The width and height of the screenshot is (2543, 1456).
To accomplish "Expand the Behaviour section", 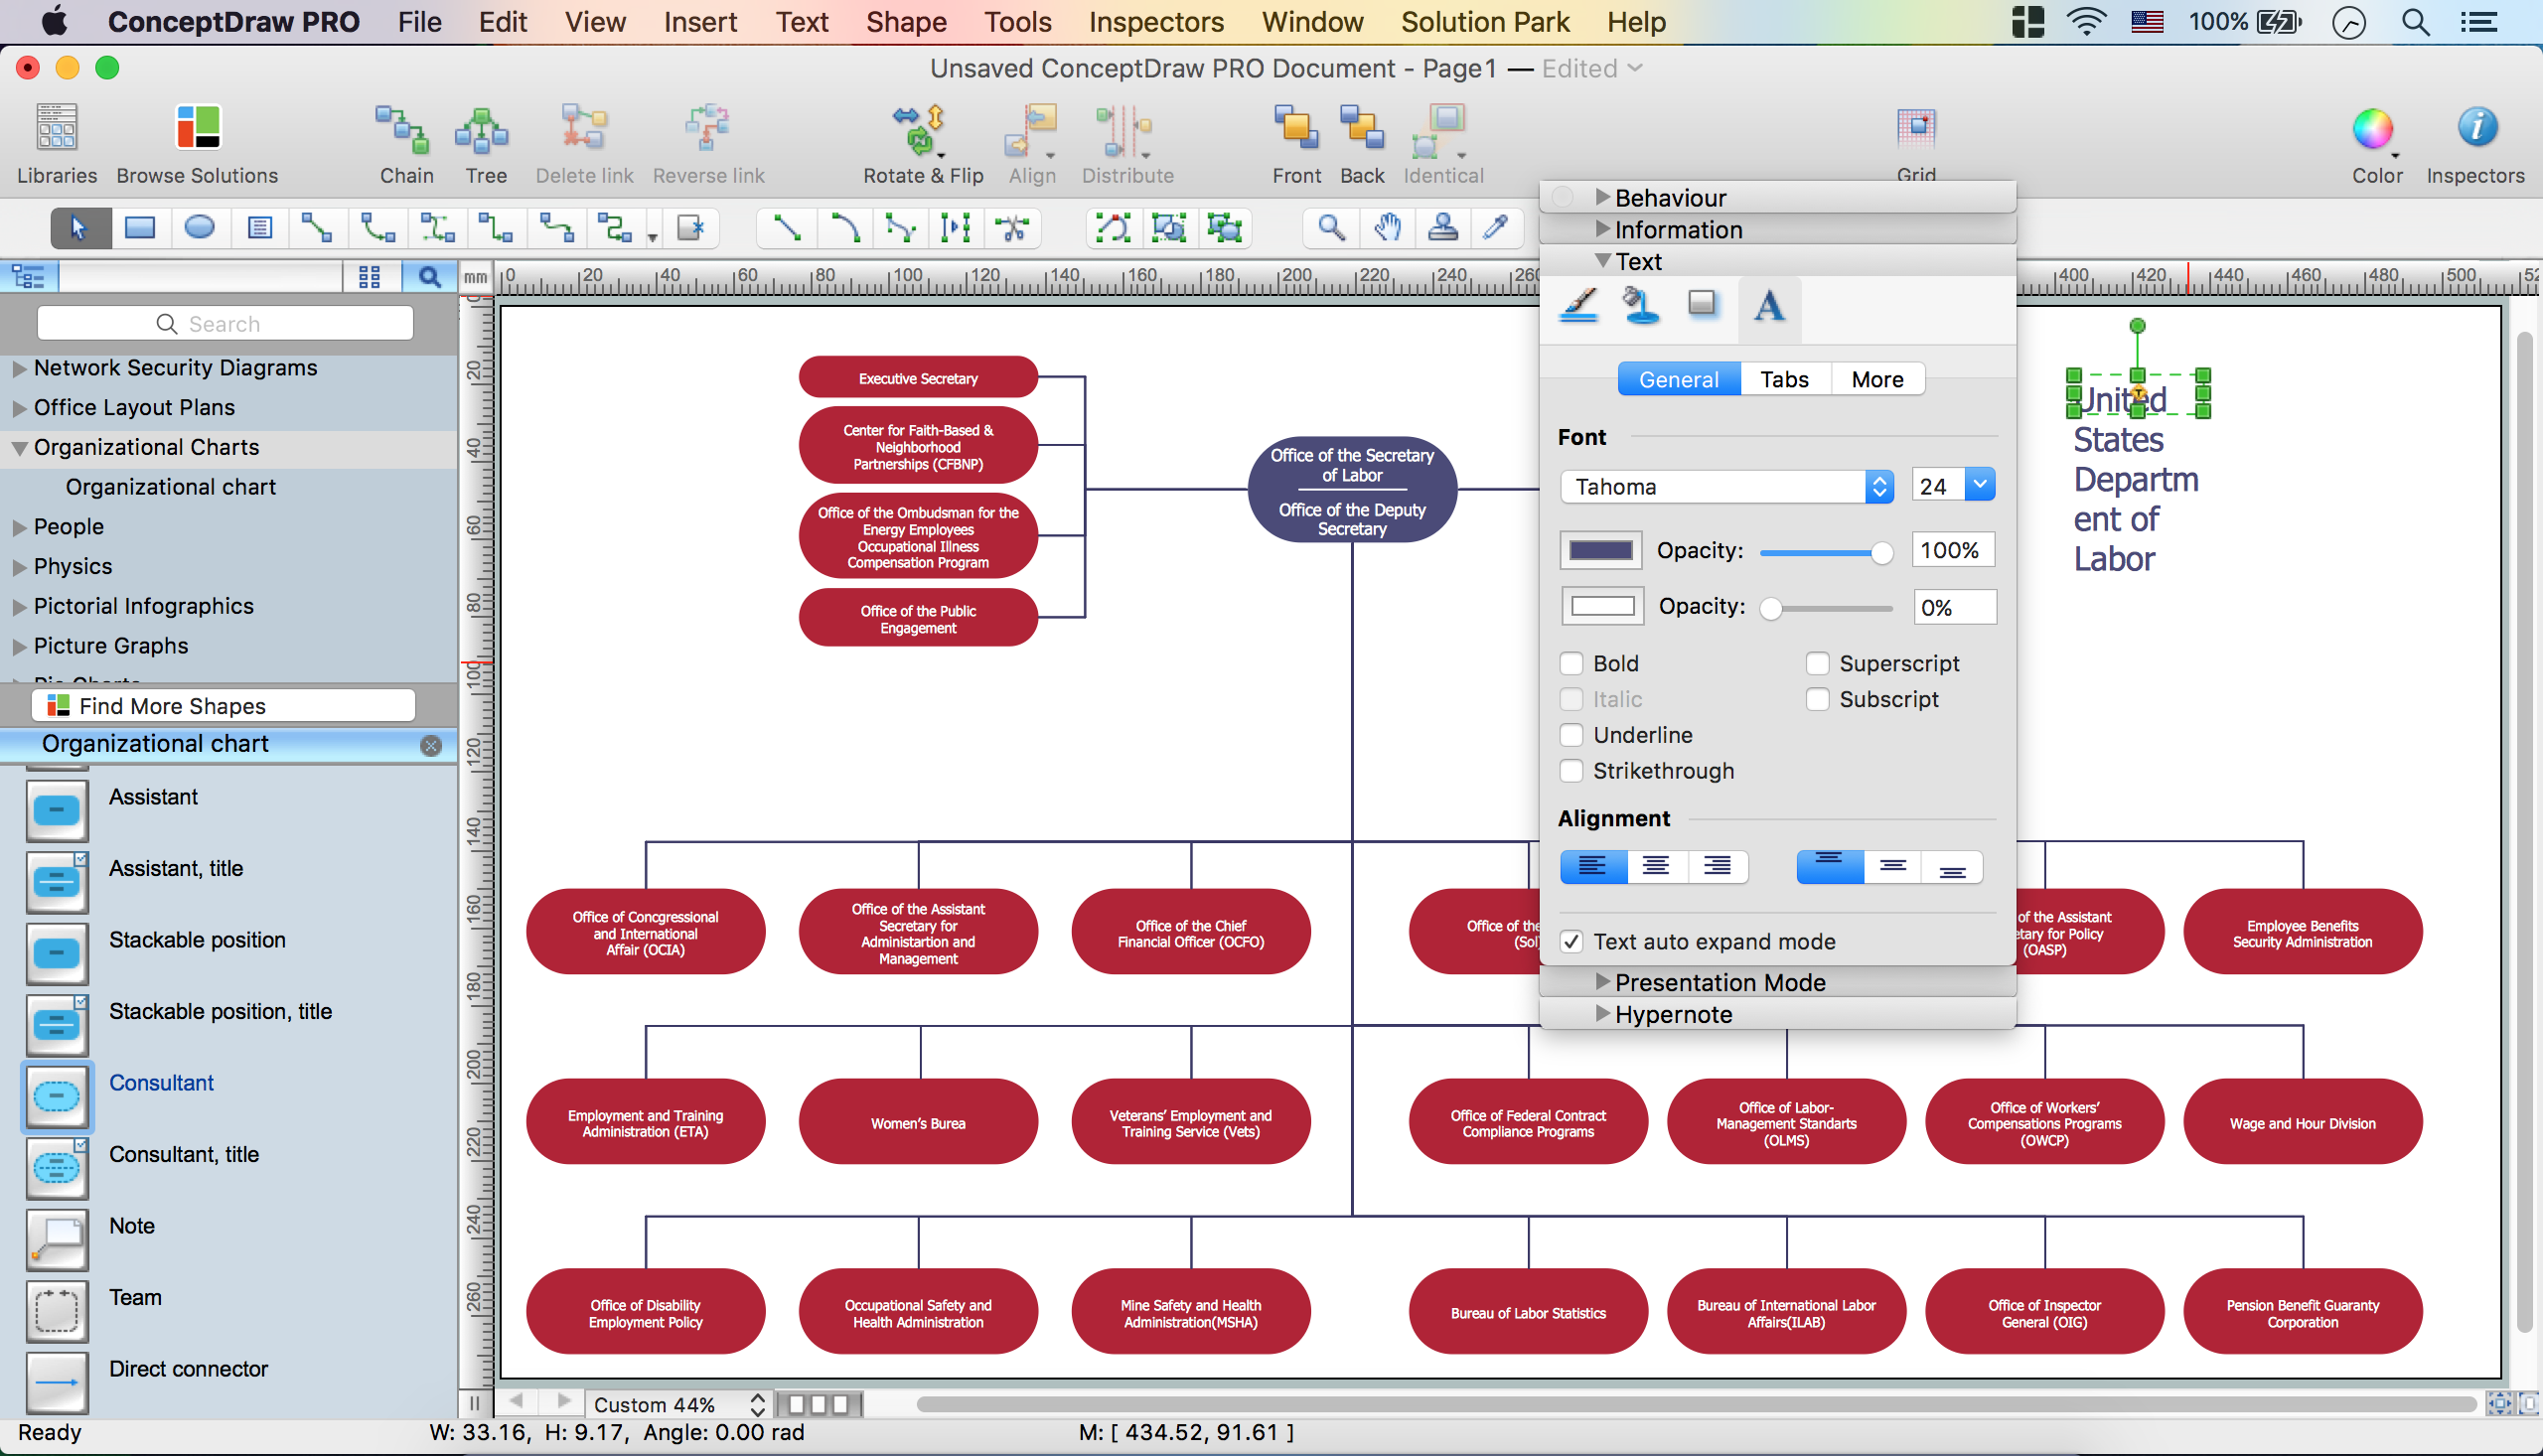I will pyautogui.click(x=1602, y=197).
